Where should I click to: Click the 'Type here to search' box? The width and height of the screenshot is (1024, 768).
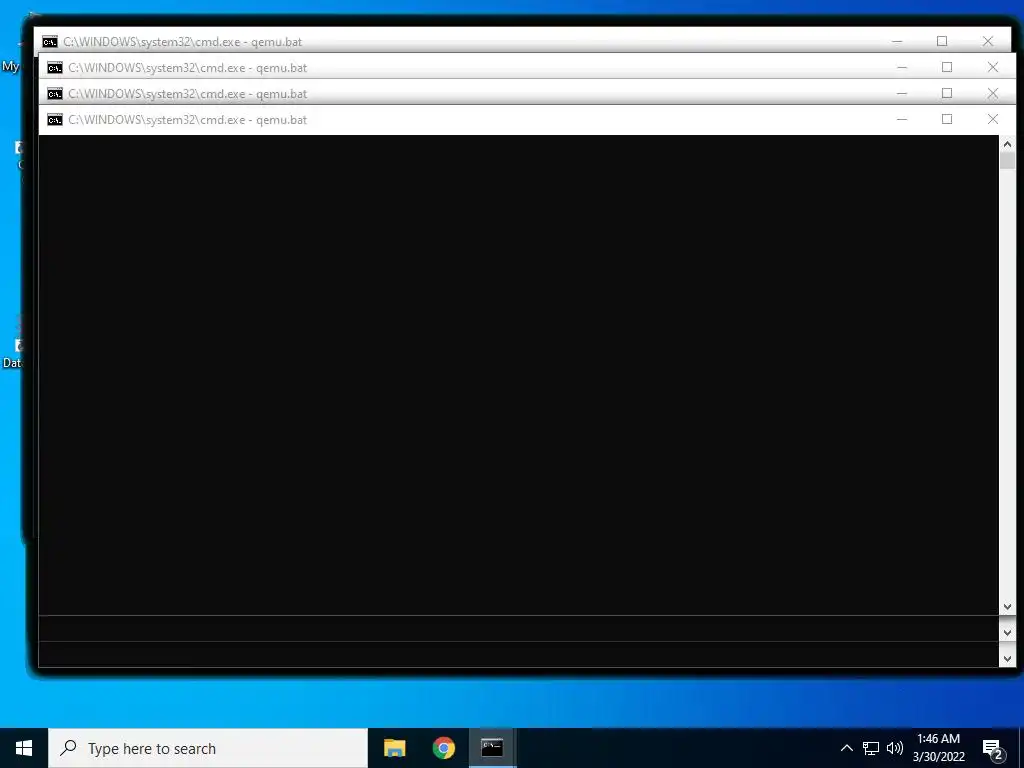208,748
